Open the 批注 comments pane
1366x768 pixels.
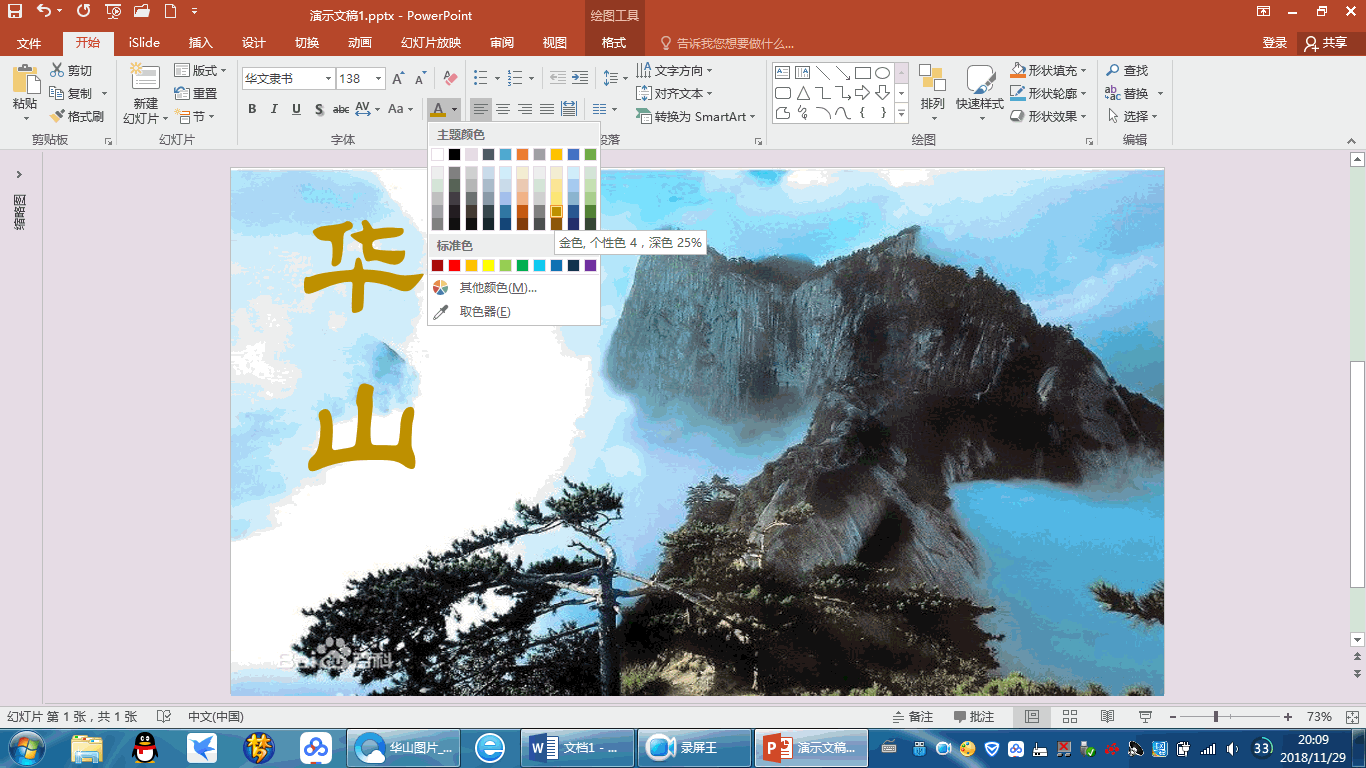974,717
